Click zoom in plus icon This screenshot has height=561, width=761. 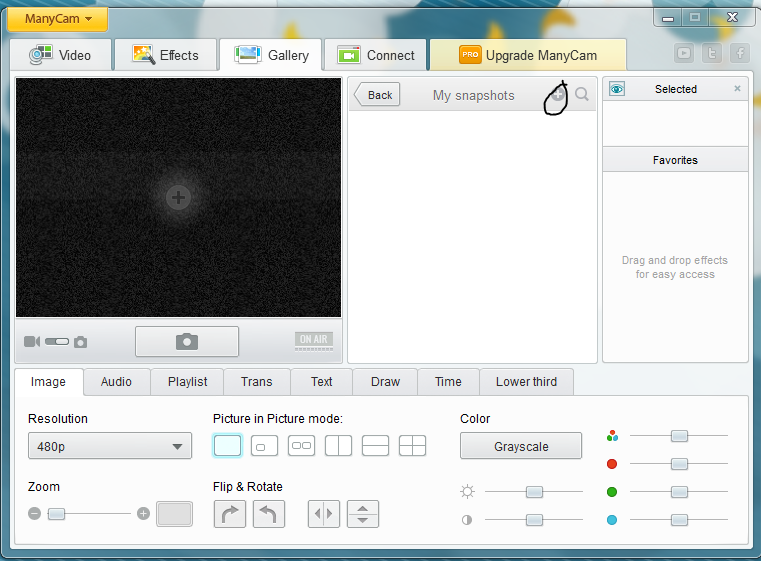point(143,513)
